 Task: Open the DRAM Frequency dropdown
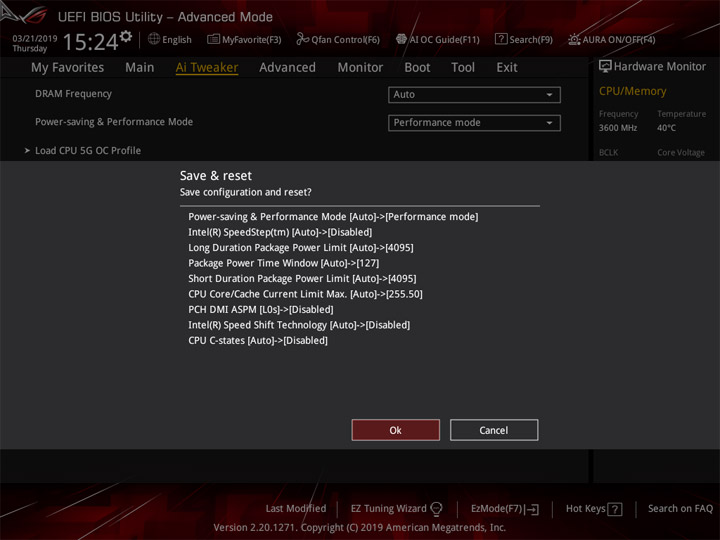coord(474,95)
